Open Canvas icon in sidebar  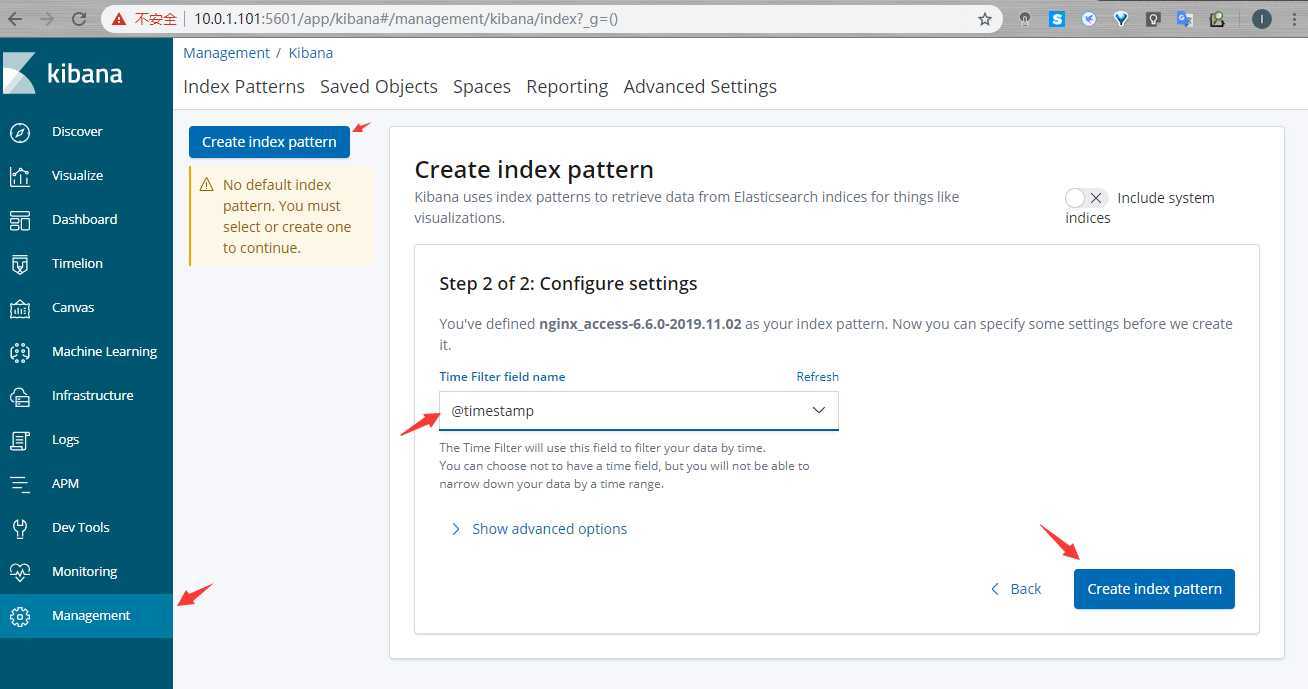[20, 308]
